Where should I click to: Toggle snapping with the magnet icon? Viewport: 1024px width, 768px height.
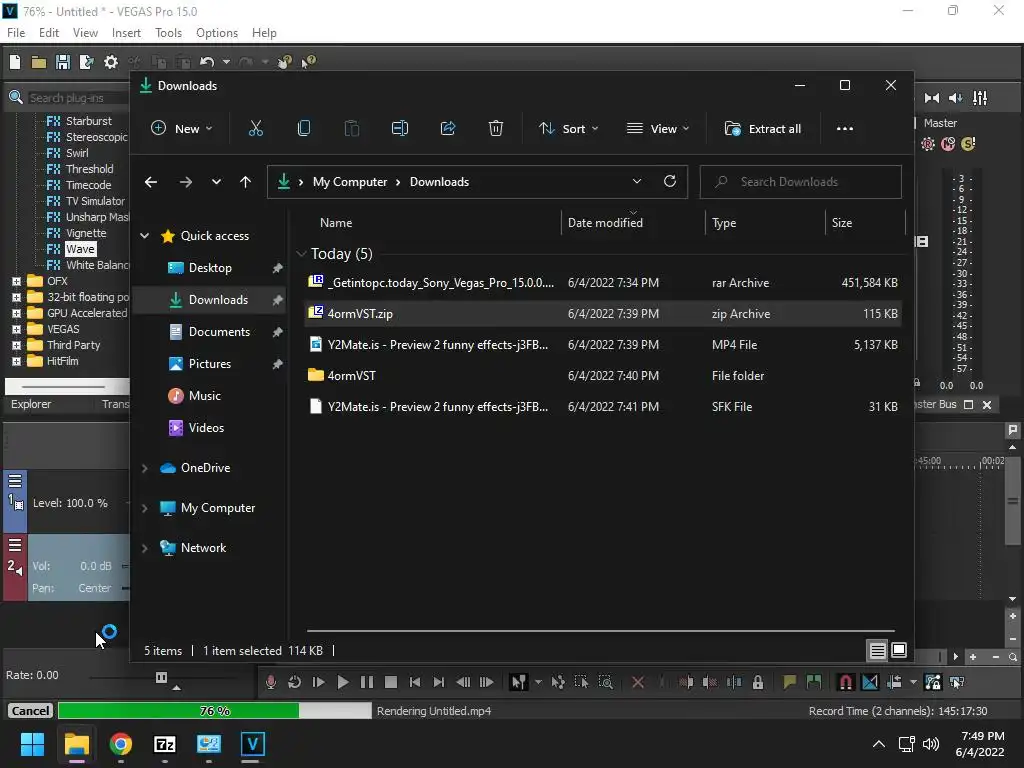coord(845,682)
